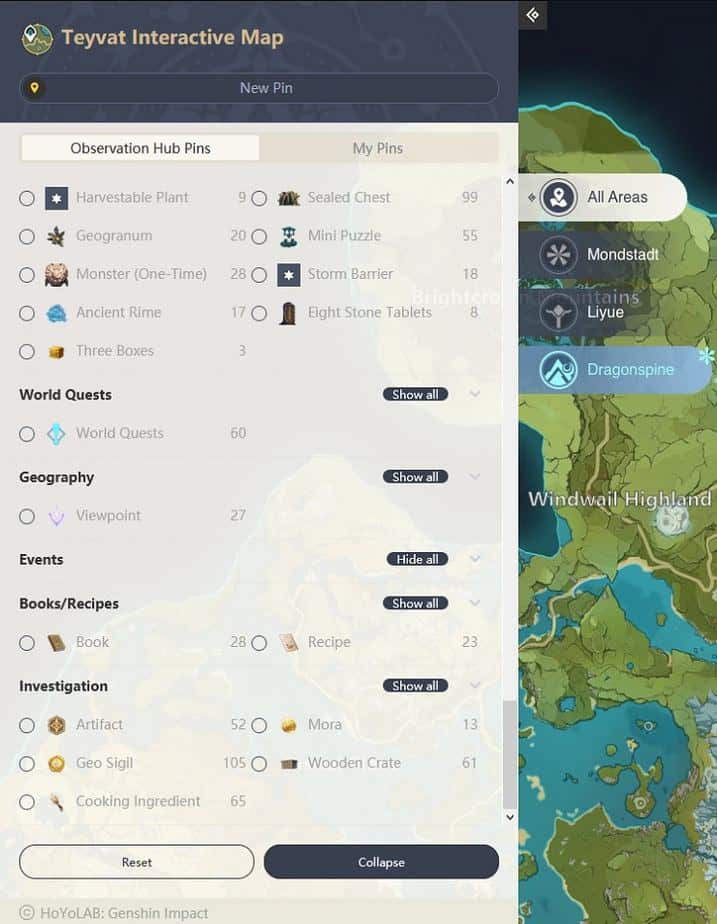This screenshot has height=924, width=717.
Task: Collapse the Geography section chevron
Action: pos(475,477)
